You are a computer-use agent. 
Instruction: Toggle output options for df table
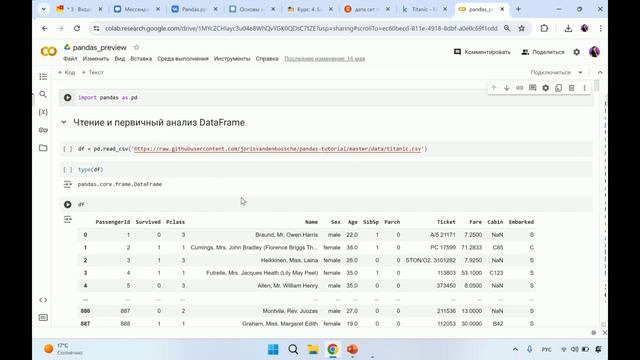coord(67,220)
